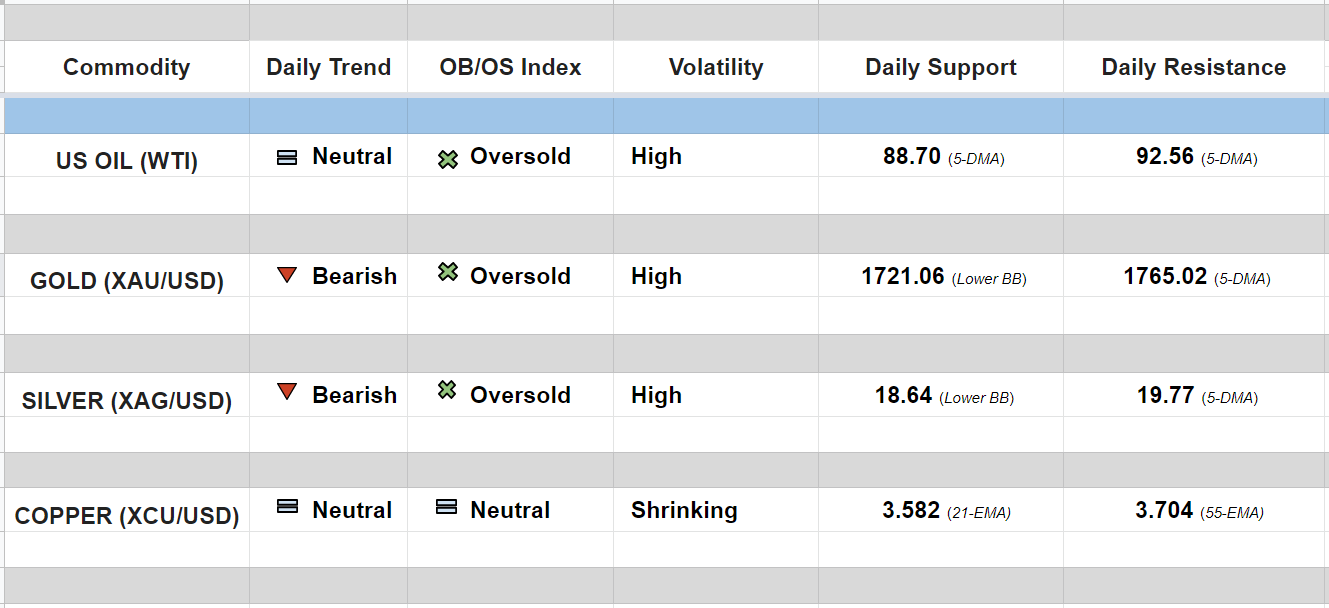Click the Gold daily support value 1721.06

coord(903,276)
